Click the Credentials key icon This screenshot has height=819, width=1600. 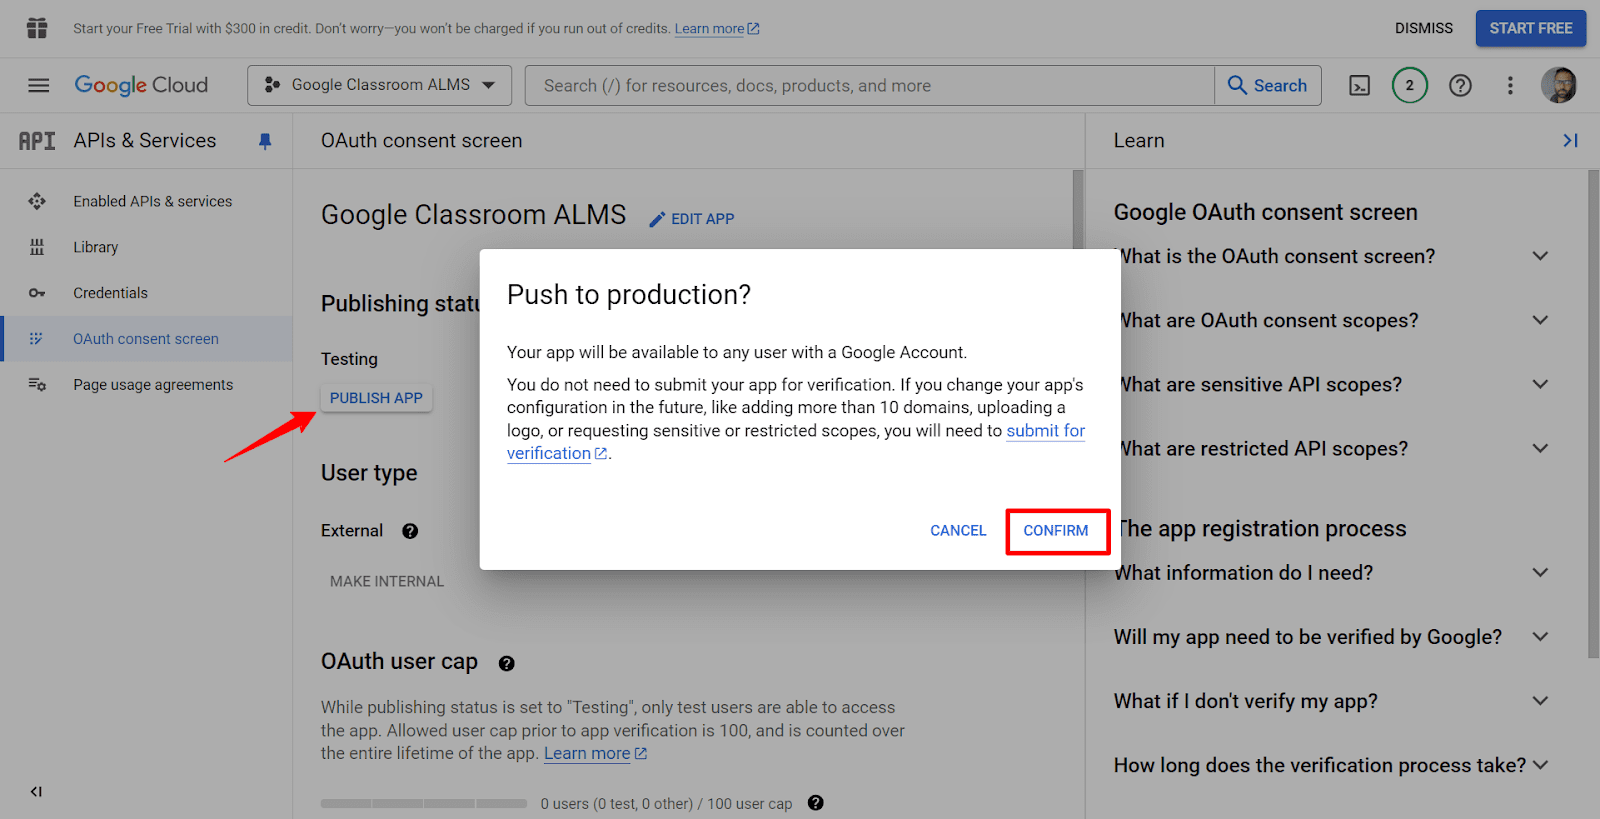pyautogui.click(x=37, y=293)
